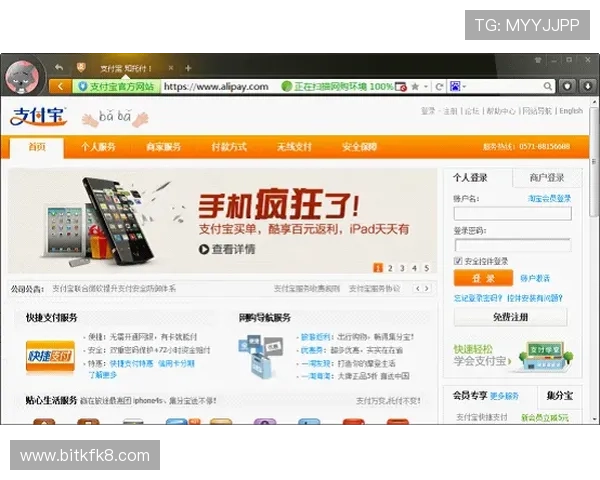Go to banner slide 5
600x480 pixels.
(427, 268)
